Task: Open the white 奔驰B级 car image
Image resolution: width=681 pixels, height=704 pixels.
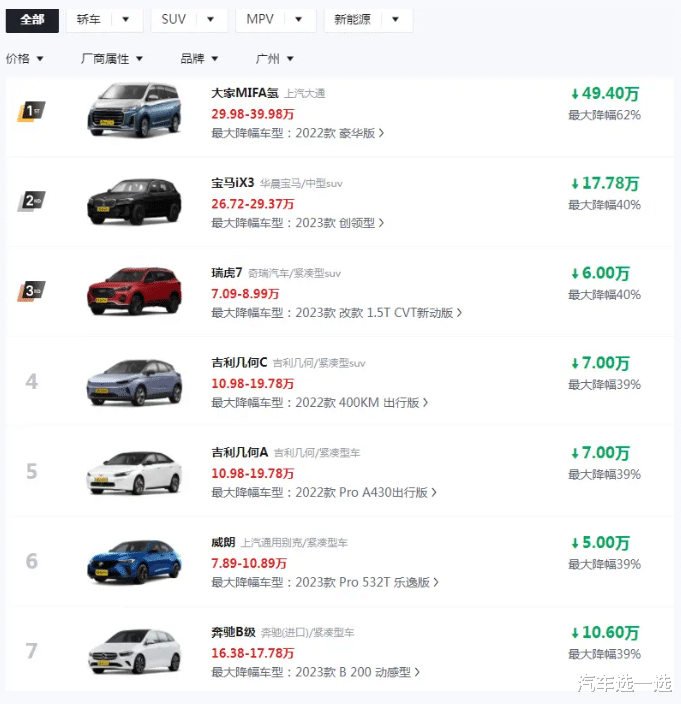Action: click(x=134, y=651)
